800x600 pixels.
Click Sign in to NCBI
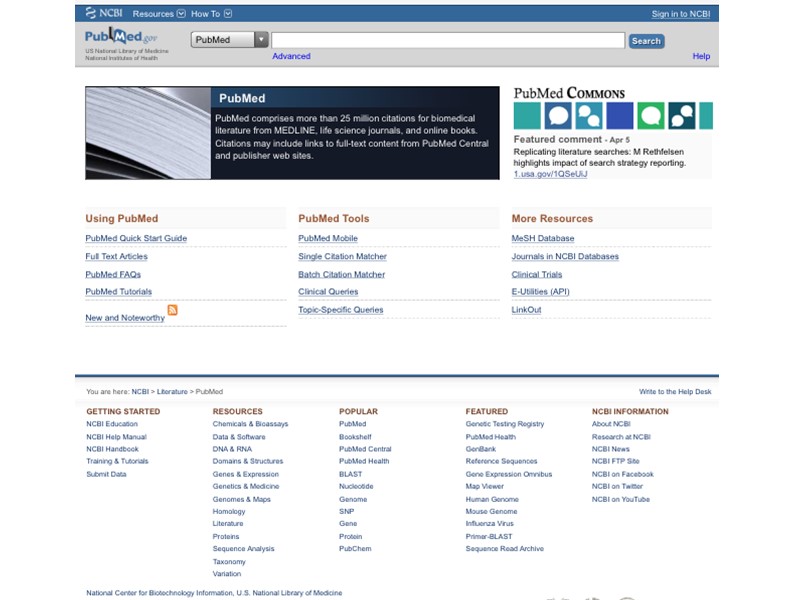[681, 14]
